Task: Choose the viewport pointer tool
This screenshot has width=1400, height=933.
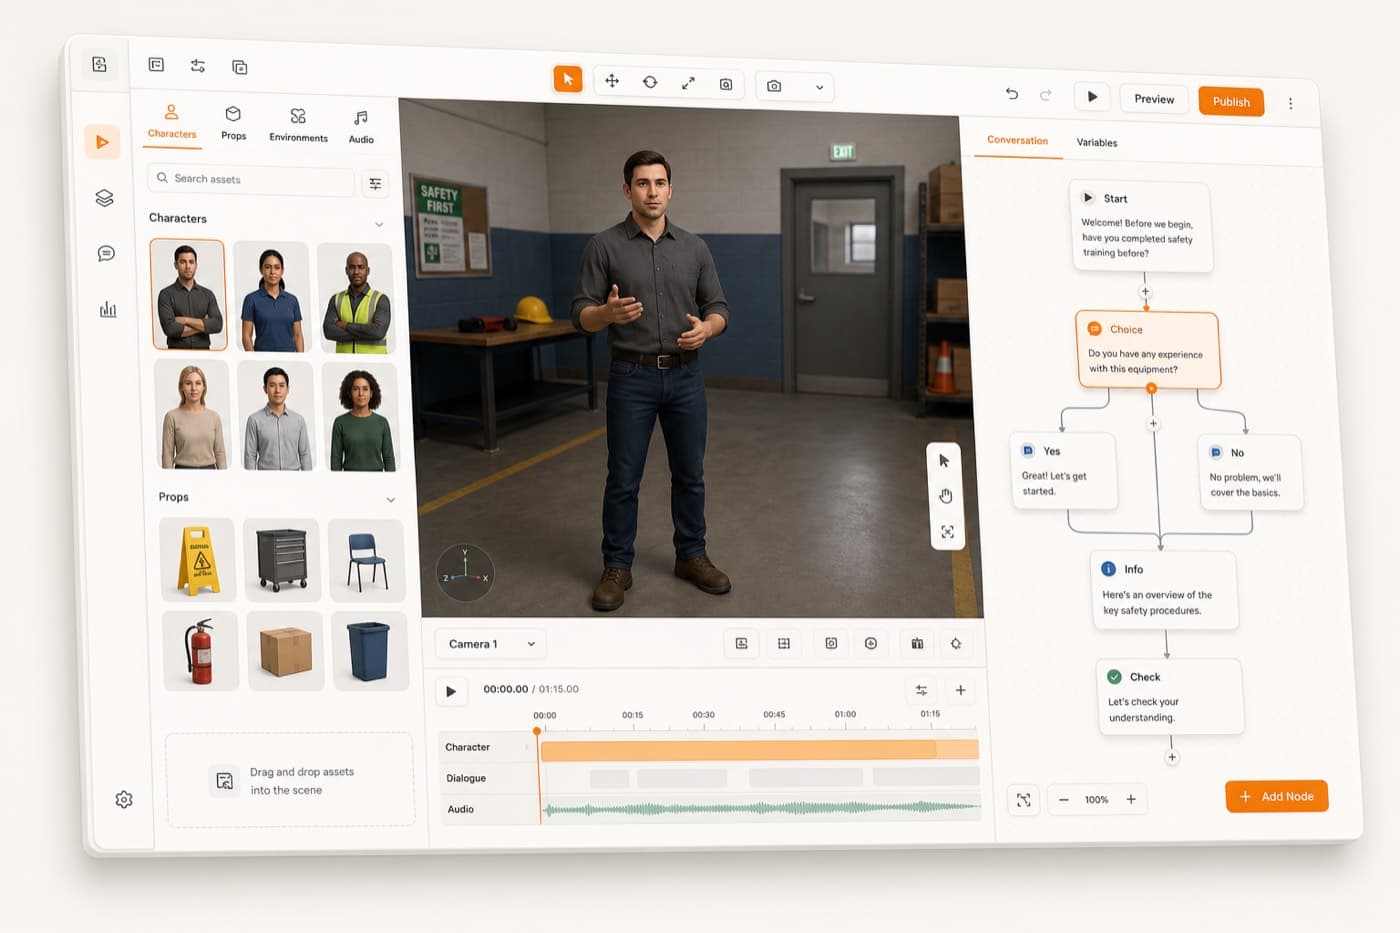Action: (944, 461)
